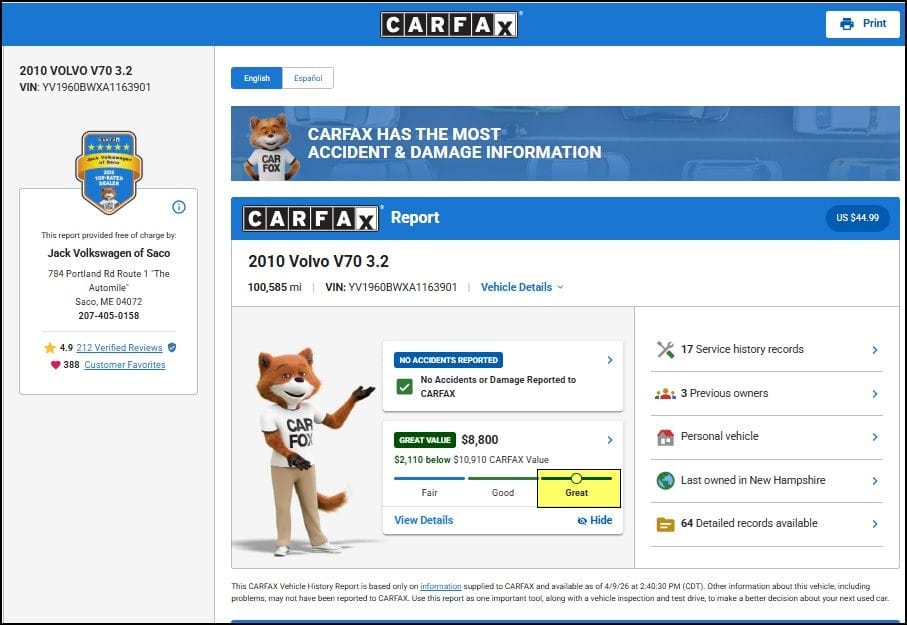
Task: Open the Customer Favorites link
Action: click(x=125, y=365)
